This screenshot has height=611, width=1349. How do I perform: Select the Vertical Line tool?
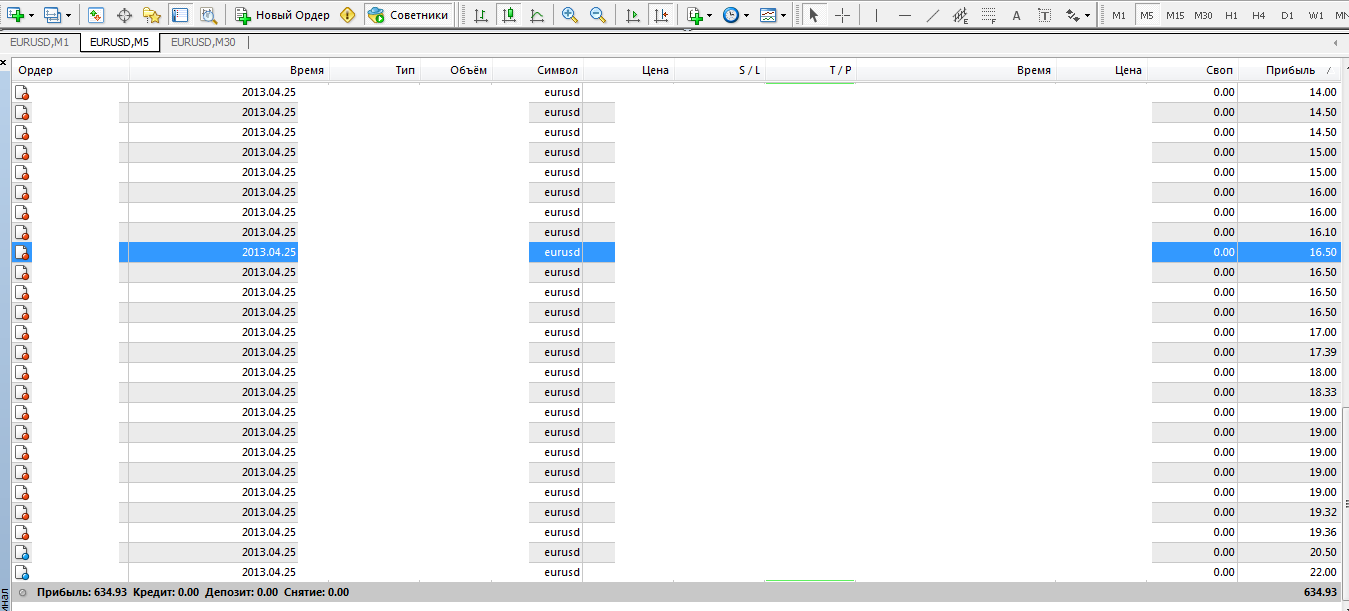(876, 15)
